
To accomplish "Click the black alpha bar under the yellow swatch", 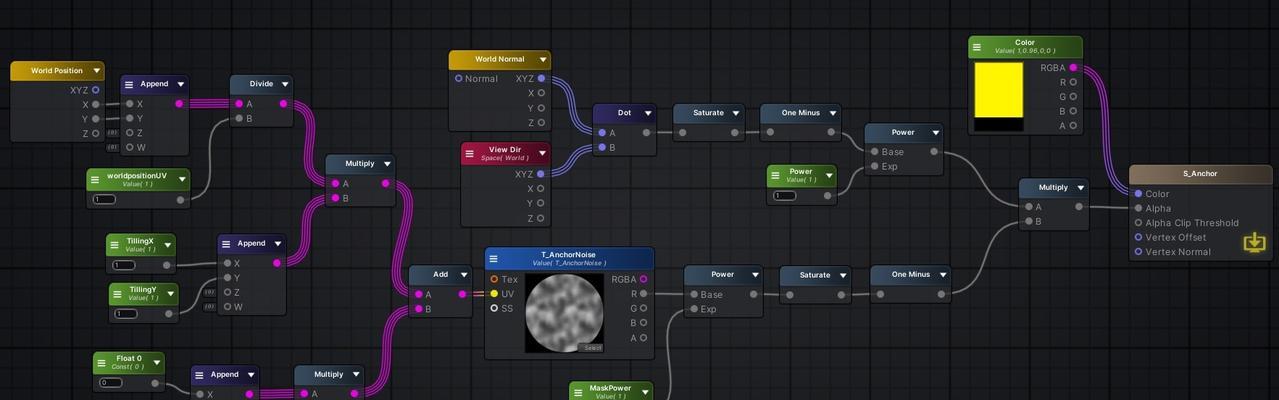I will (x=999, y=125).
